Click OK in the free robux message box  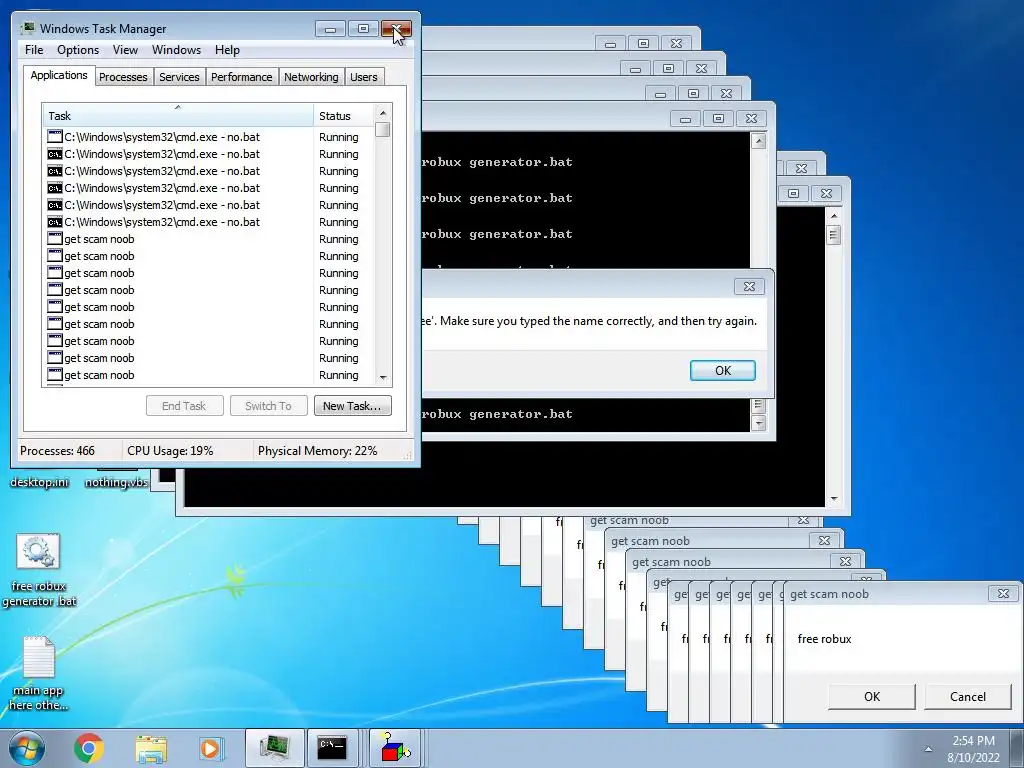pos(872,697)
